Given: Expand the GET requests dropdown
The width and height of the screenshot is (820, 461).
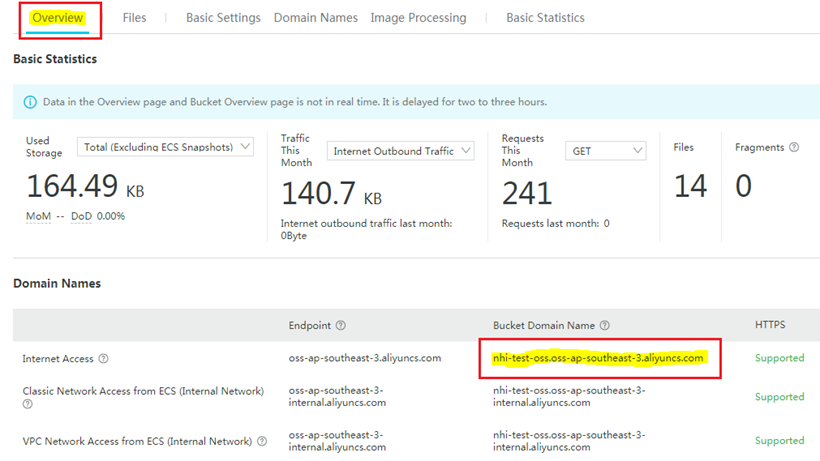Looking at the screenshot, I should point(606,151).
